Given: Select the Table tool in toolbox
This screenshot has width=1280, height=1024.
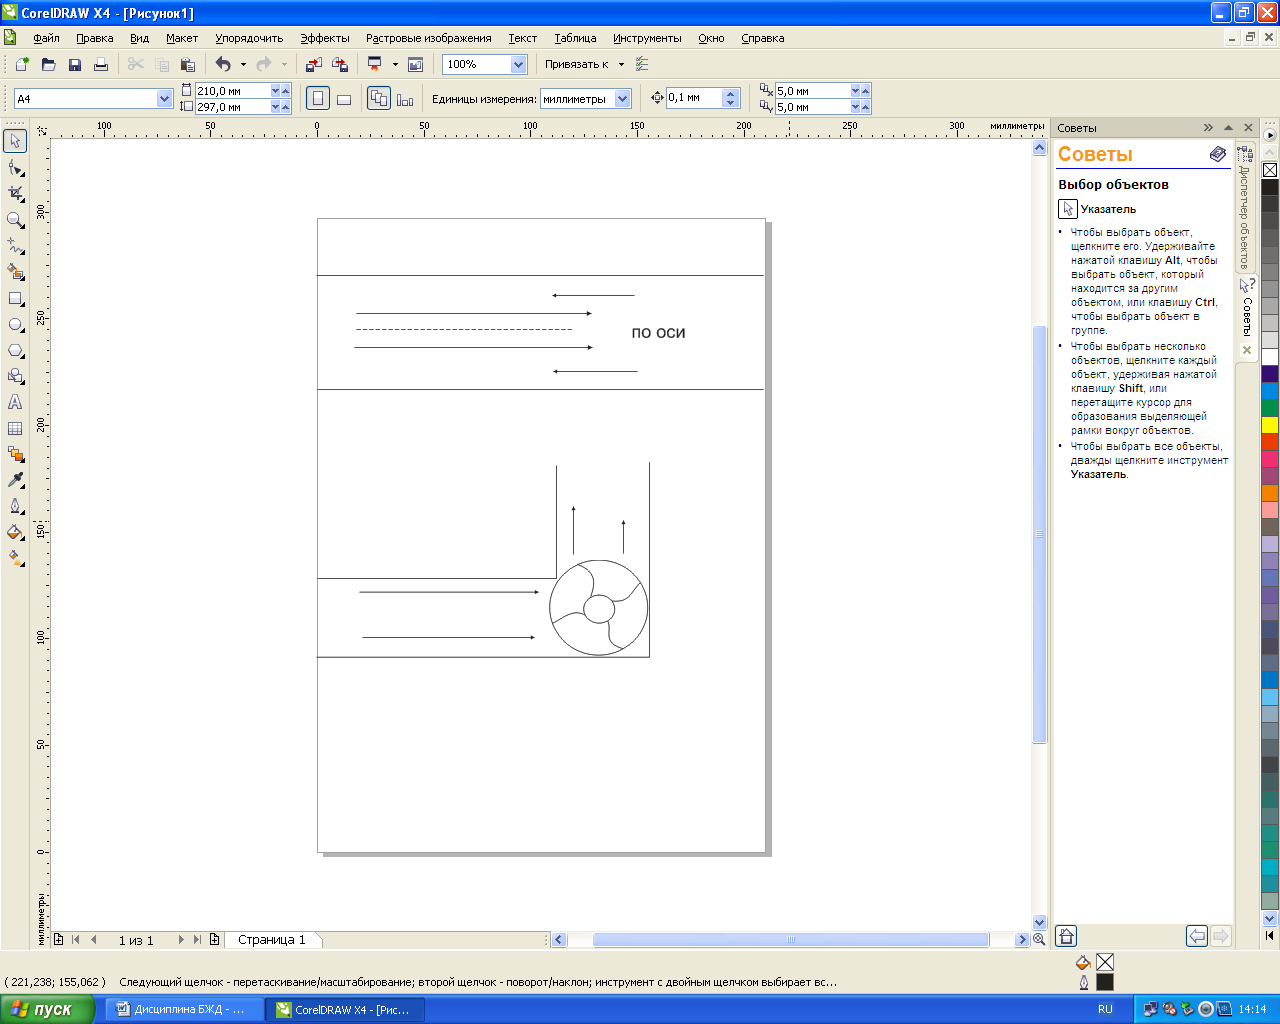Looking at the screenshot, I should click(15, 428).
